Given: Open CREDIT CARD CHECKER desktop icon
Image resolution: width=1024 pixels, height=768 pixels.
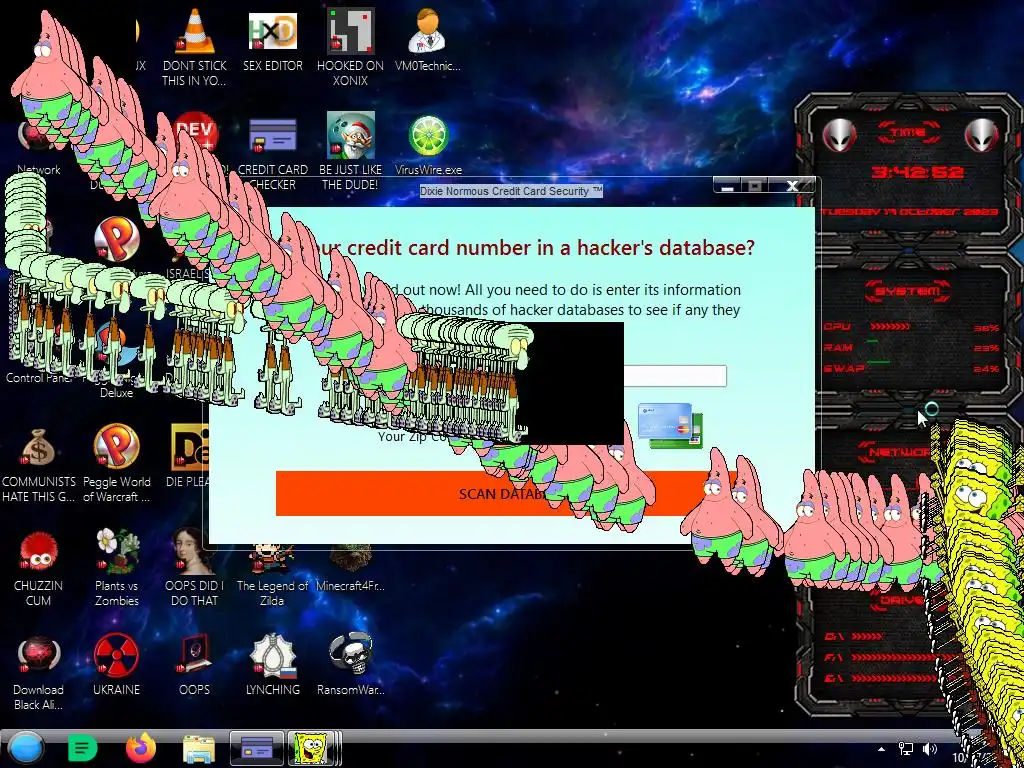Looking at the screenshot, I should point(273,136).
